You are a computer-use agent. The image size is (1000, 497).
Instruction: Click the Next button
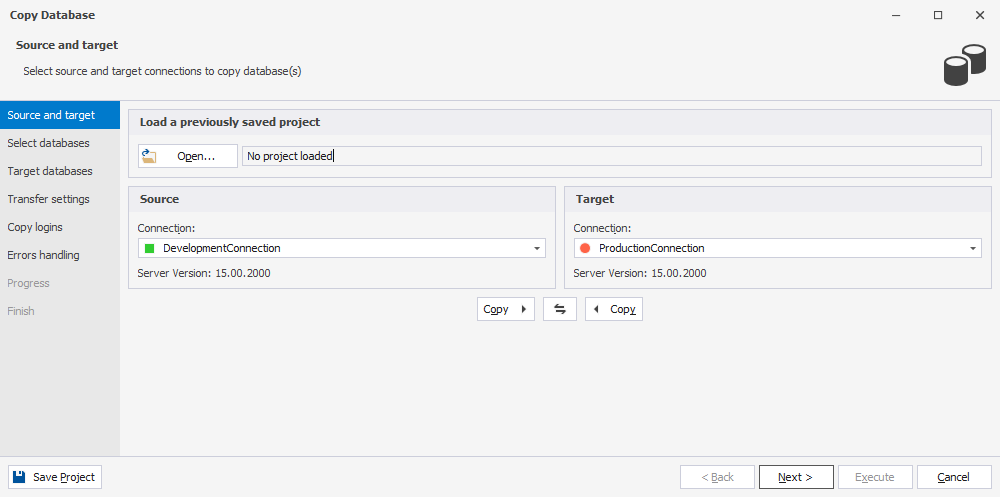click(x=796, y=477)
